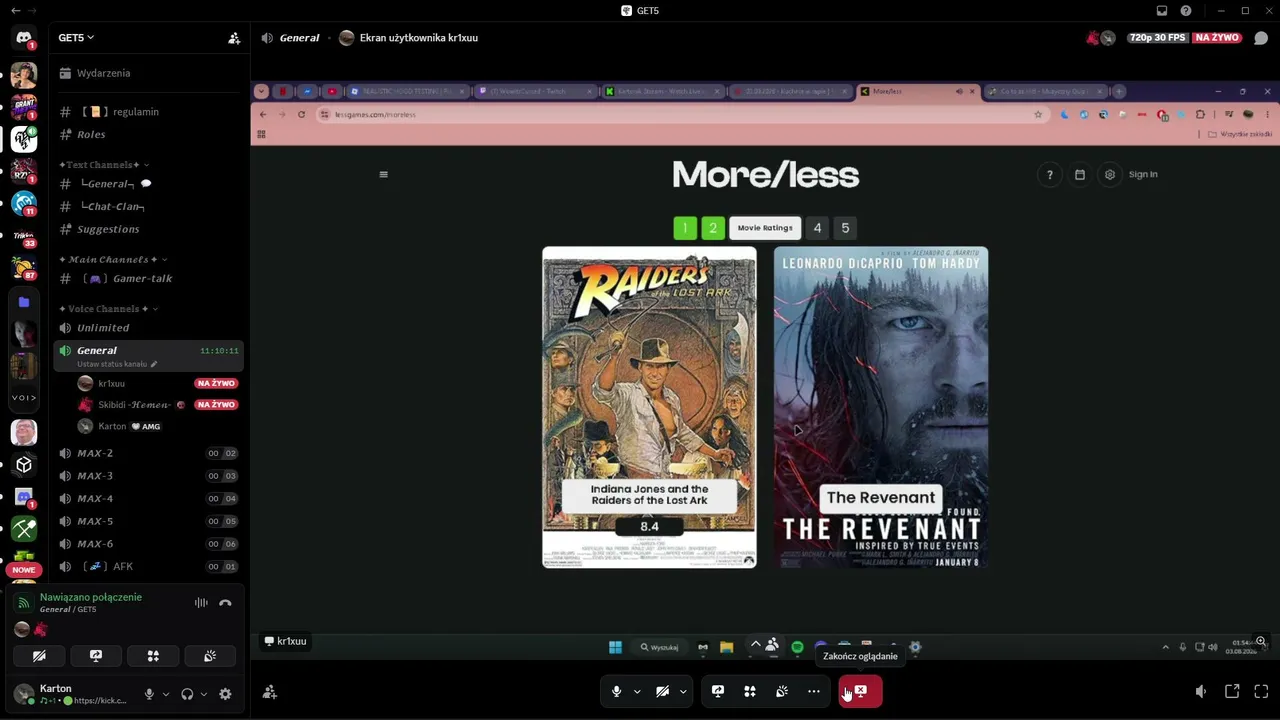Open the server folder icon in sidebar
The height and width of the screenshot is (720, 1280).
(24, 302)
